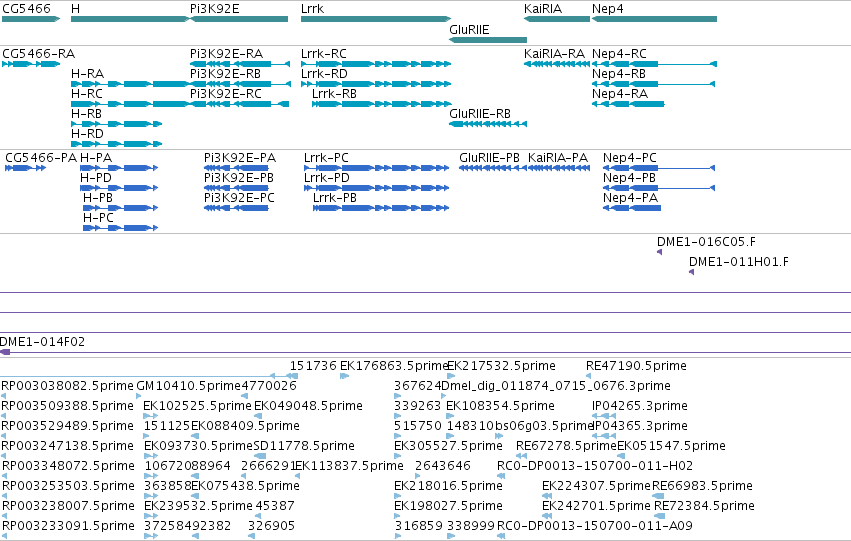This screenshot has height=541, width=851.
Task: Select the H gene bar
Action: pyautogui.click(x=130, y=19)
